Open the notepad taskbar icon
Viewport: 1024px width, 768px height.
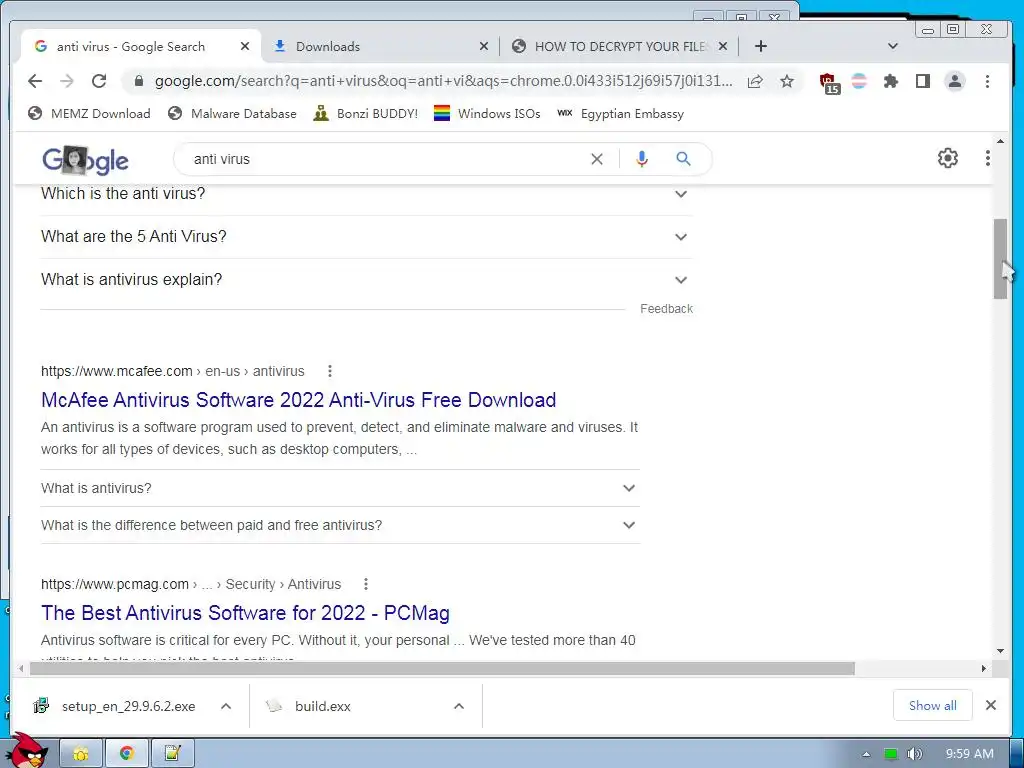(172, 754)
